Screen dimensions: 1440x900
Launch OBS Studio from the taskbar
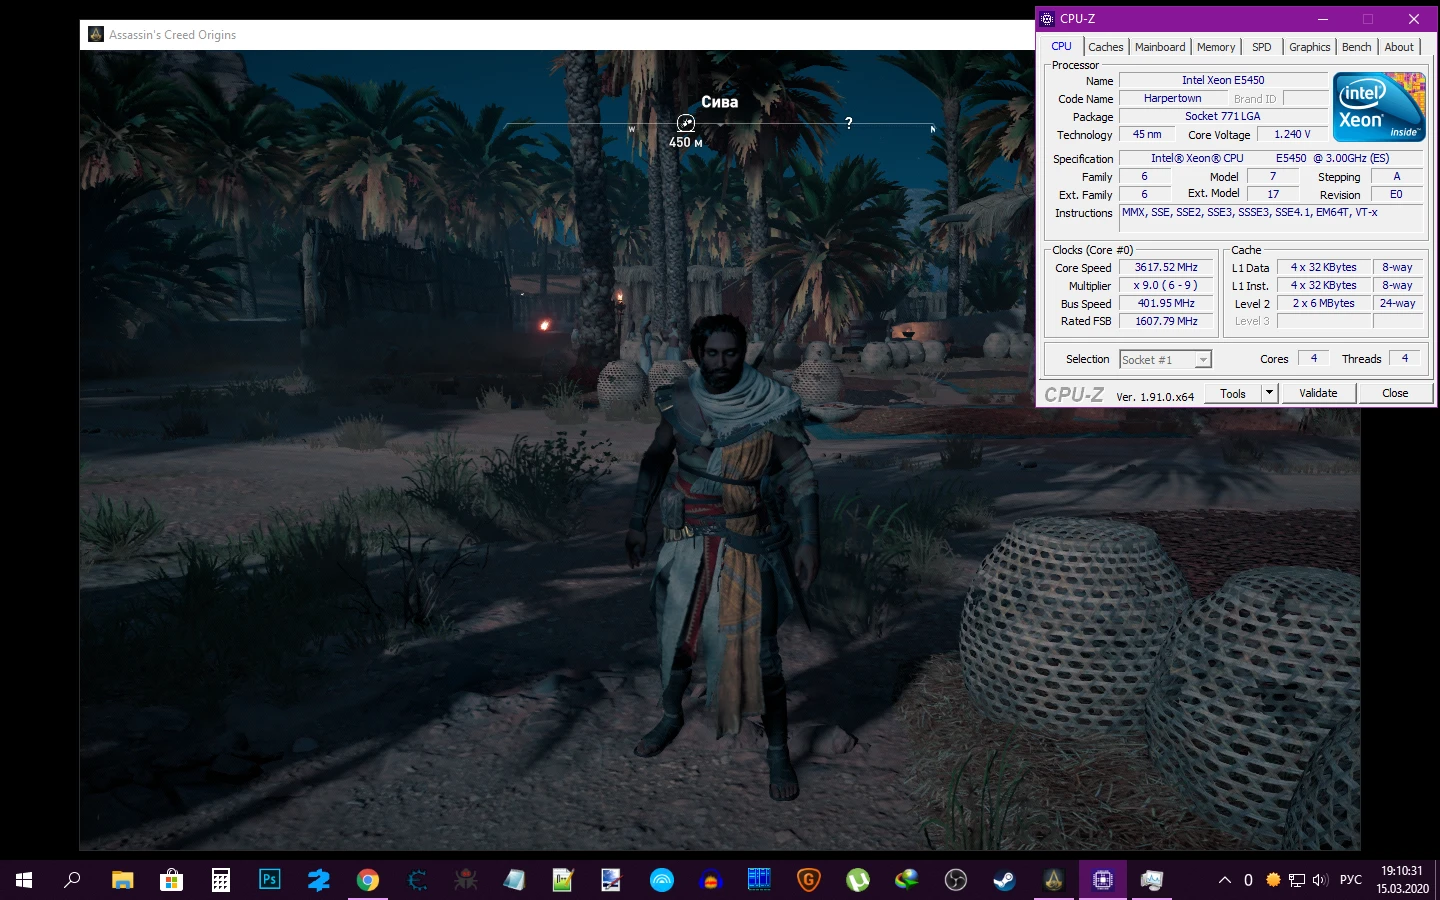point(957,880)
